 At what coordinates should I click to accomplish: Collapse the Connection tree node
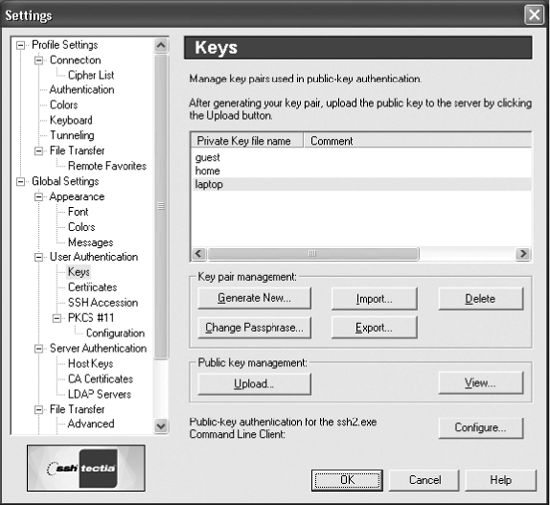[x=39, y=60]
